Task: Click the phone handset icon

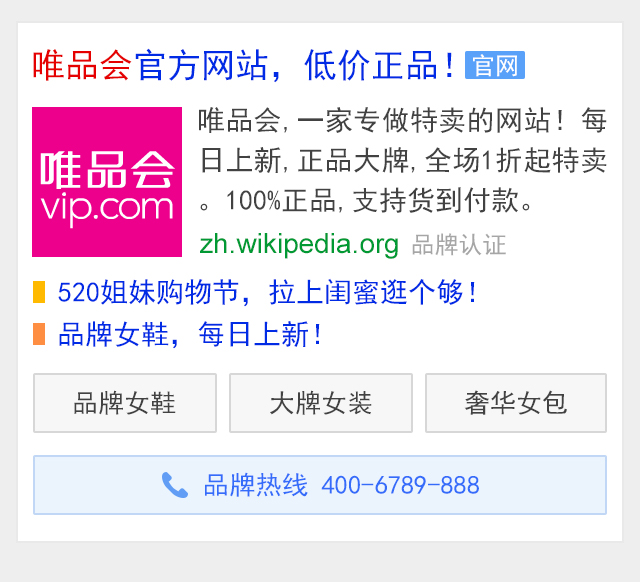Action: click(175, 485)
